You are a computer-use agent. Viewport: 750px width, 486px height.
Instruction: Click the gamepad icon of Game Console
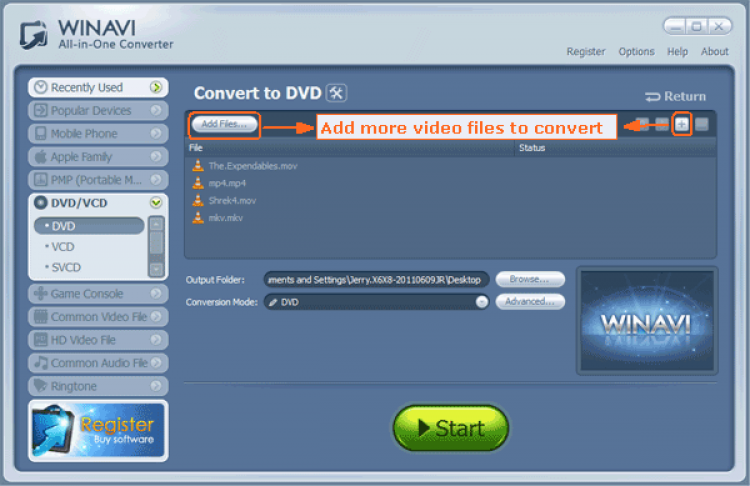pos(41,293)
